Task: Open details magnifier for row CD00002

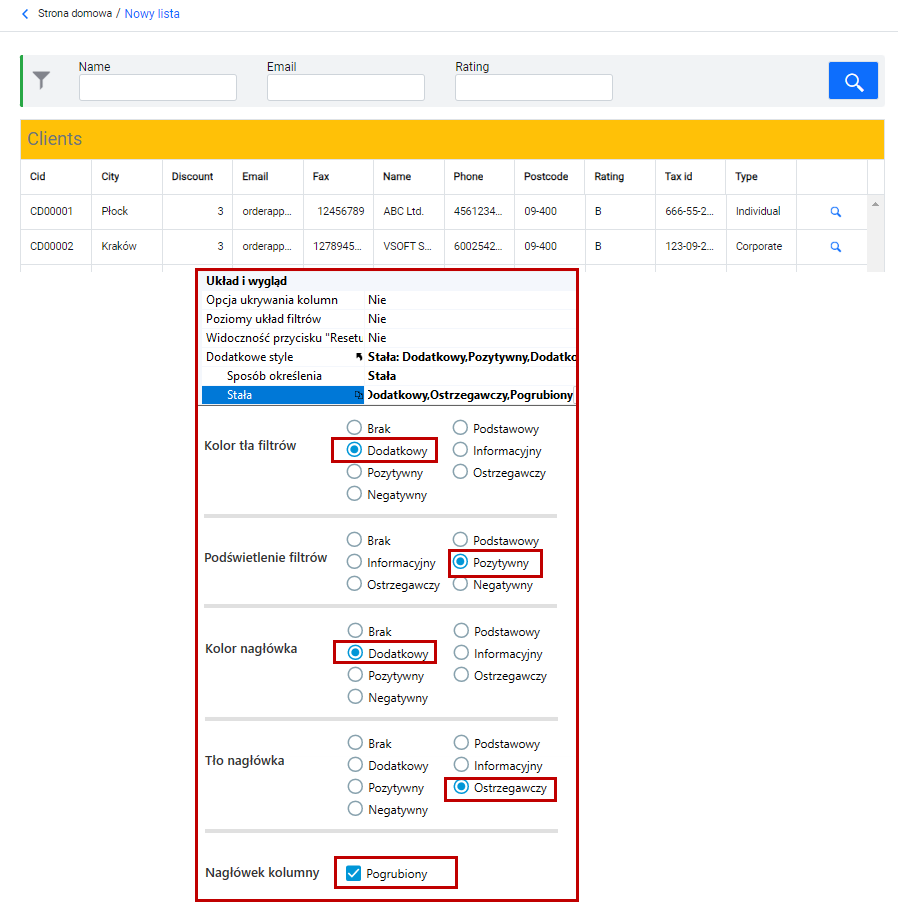Action: click(x=835, y=247)
